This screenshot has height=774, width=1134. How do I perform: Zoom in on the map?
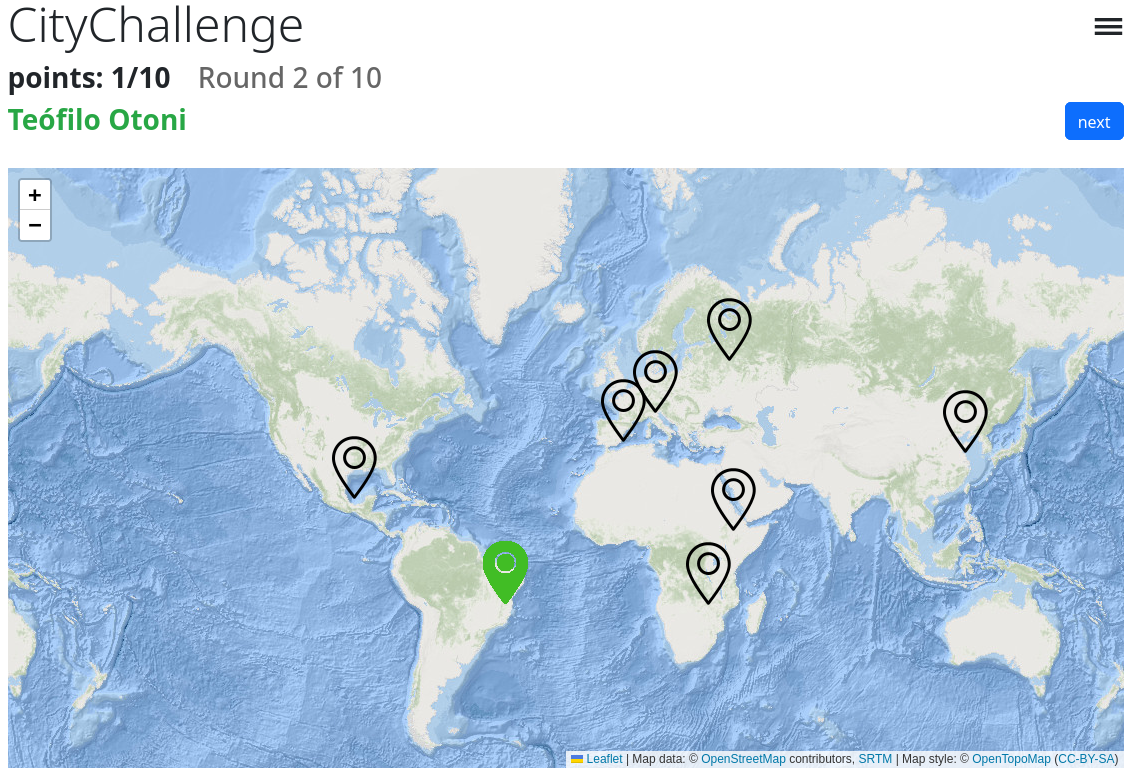tap(35, 195)
